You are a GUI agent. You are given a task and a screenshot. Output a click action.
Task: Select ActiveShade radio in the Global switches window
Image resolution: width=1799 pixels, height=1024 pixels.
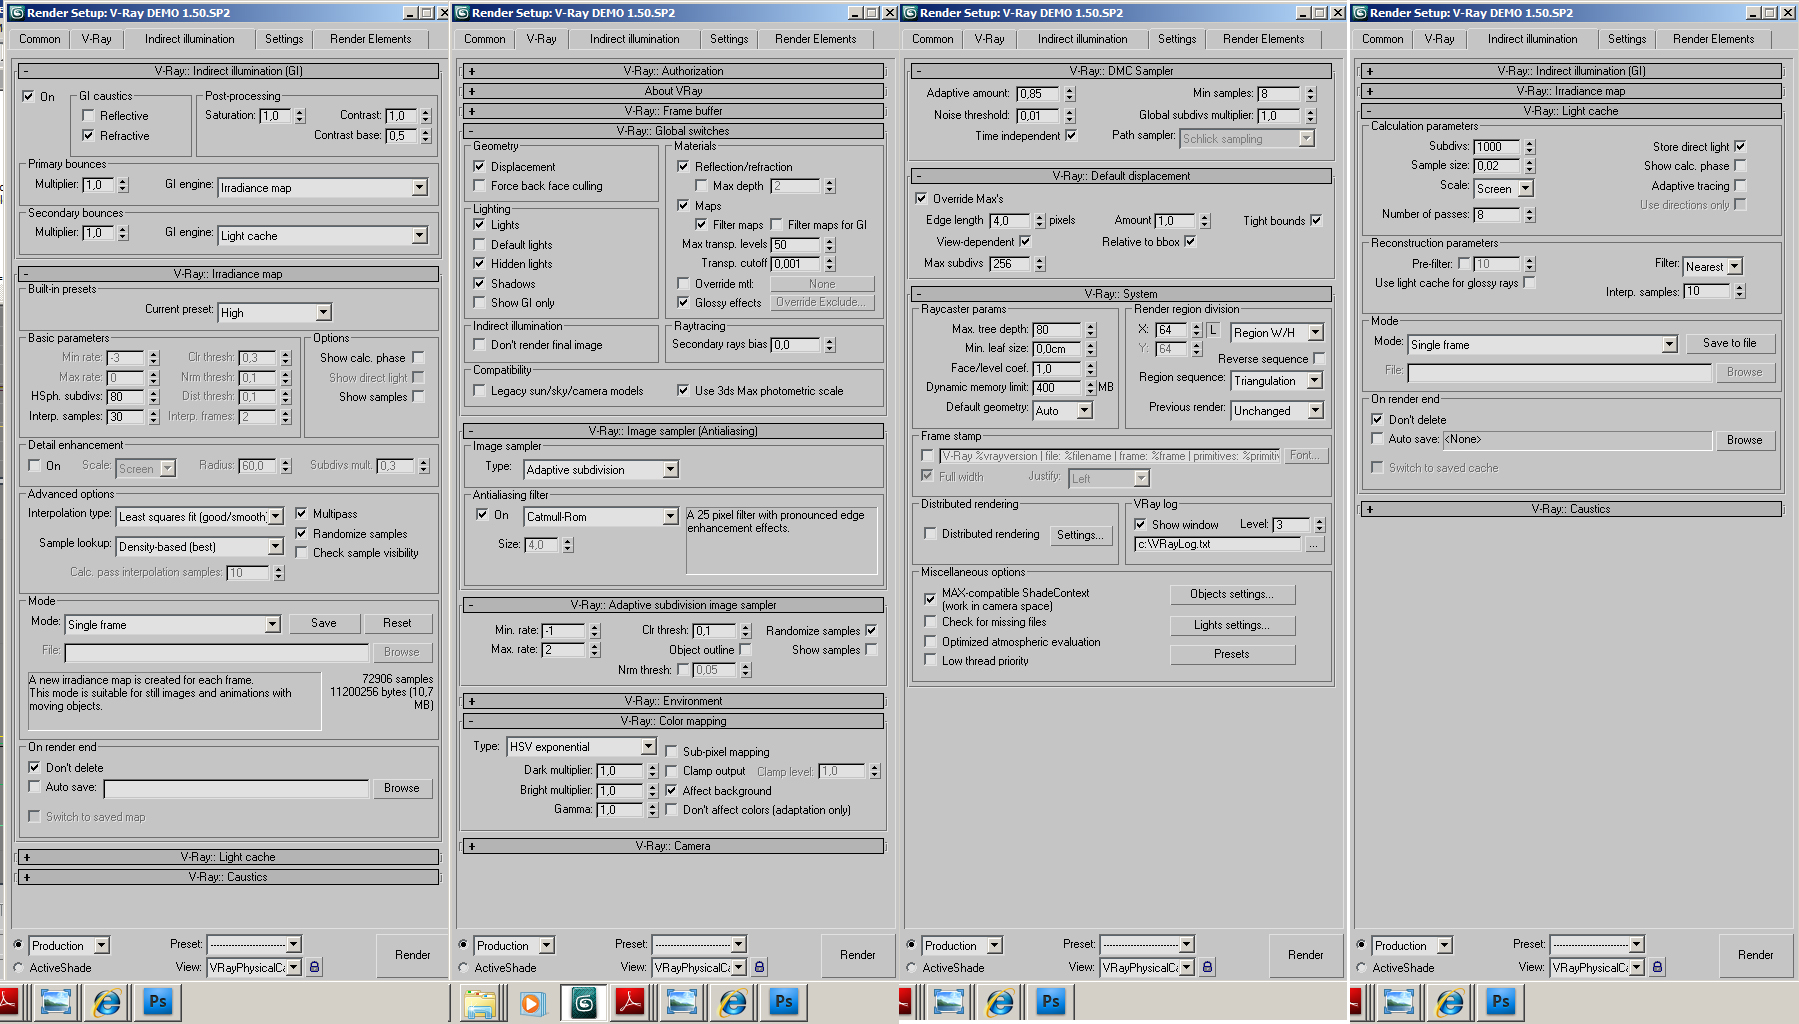463,968
